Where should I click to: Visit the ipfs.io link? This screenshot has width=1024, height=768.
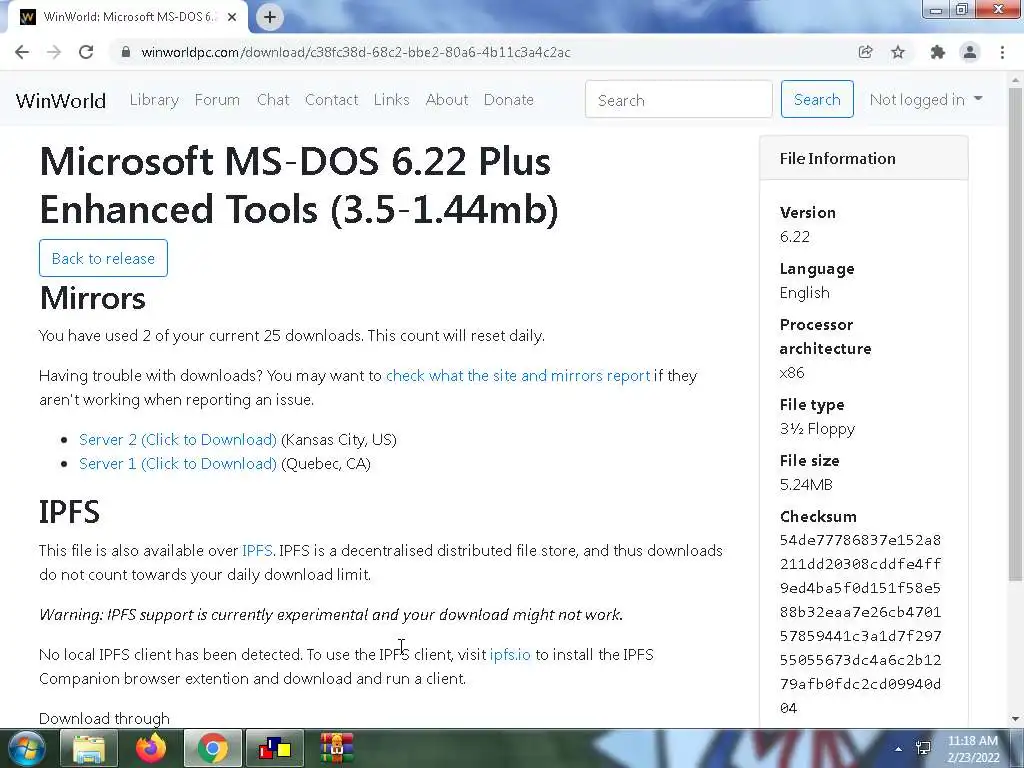tap(510, 654)
